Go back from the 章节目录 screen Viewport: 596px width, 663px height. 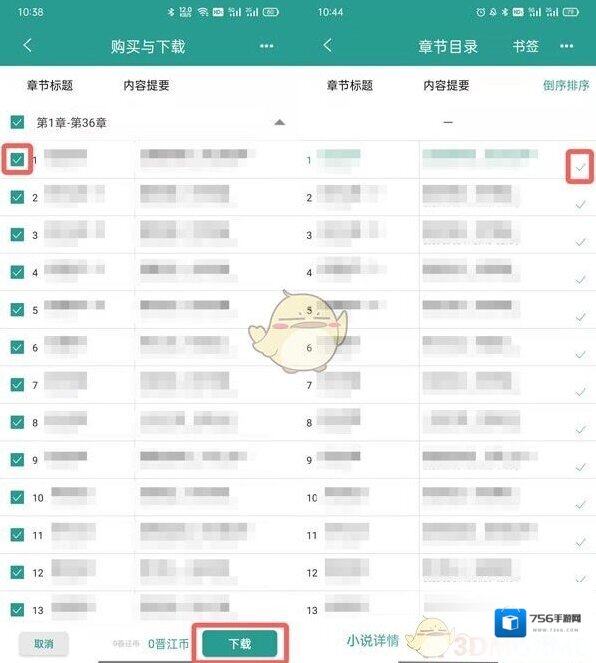tap(328, 45)
